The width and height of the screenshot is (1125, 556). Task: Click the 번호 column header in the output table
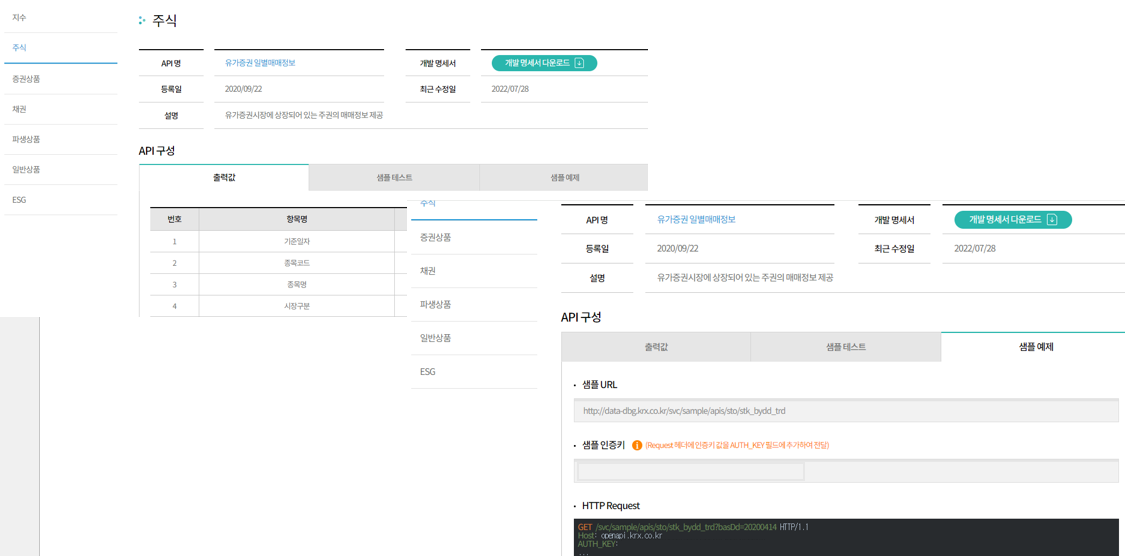click(x=174, y=220)
